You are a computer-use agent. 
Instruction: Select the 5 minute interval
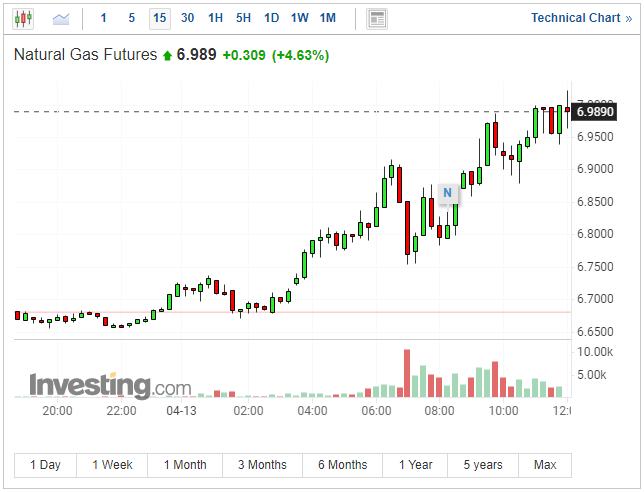[131, 18]
